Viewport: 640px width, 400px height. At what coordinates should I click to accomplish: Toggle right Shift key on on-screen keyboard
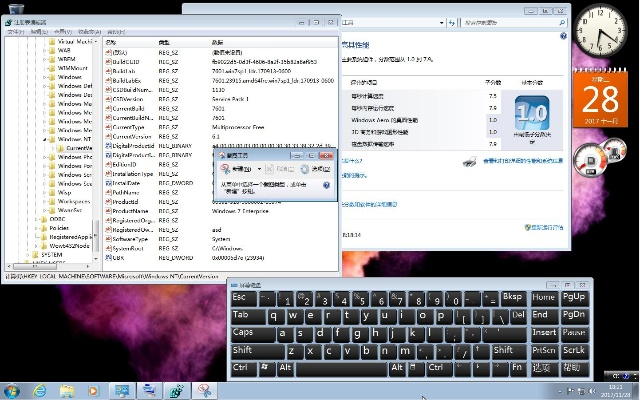(509, 350)
